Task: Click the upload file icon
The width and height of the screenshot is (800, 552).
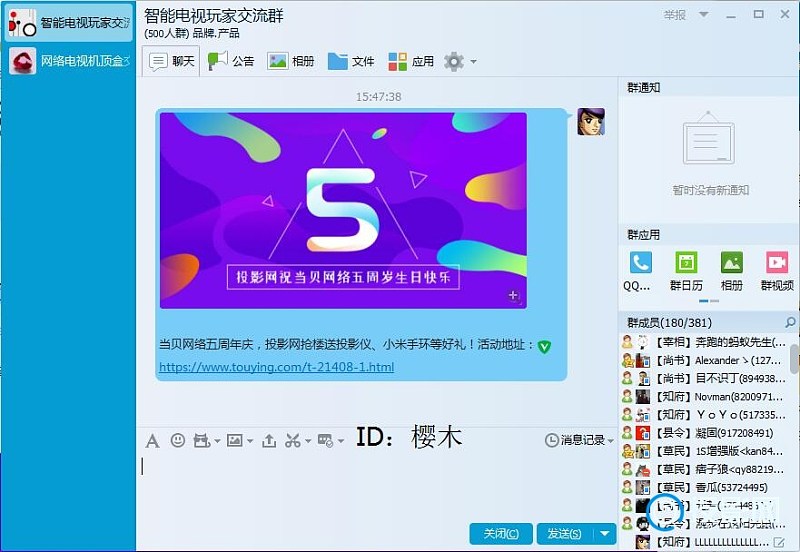Action: coord(269,440)
